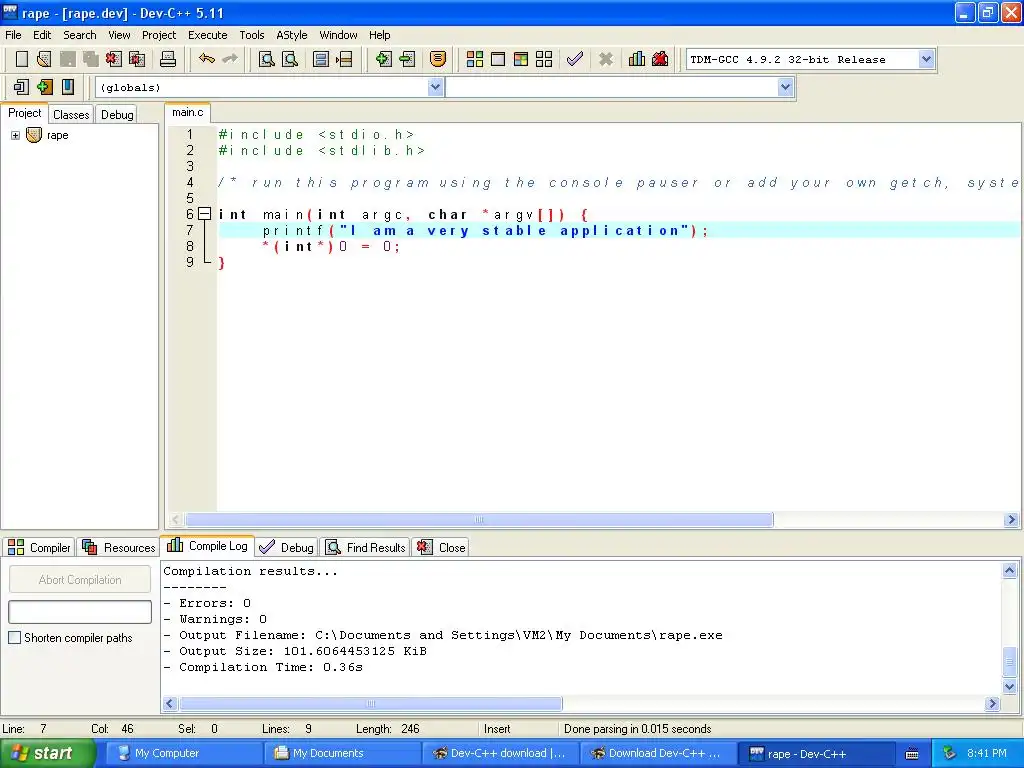The width and height of the screenshot is (1024, 768).
Task: Click the Run window icon
Action: click(498, 59)
